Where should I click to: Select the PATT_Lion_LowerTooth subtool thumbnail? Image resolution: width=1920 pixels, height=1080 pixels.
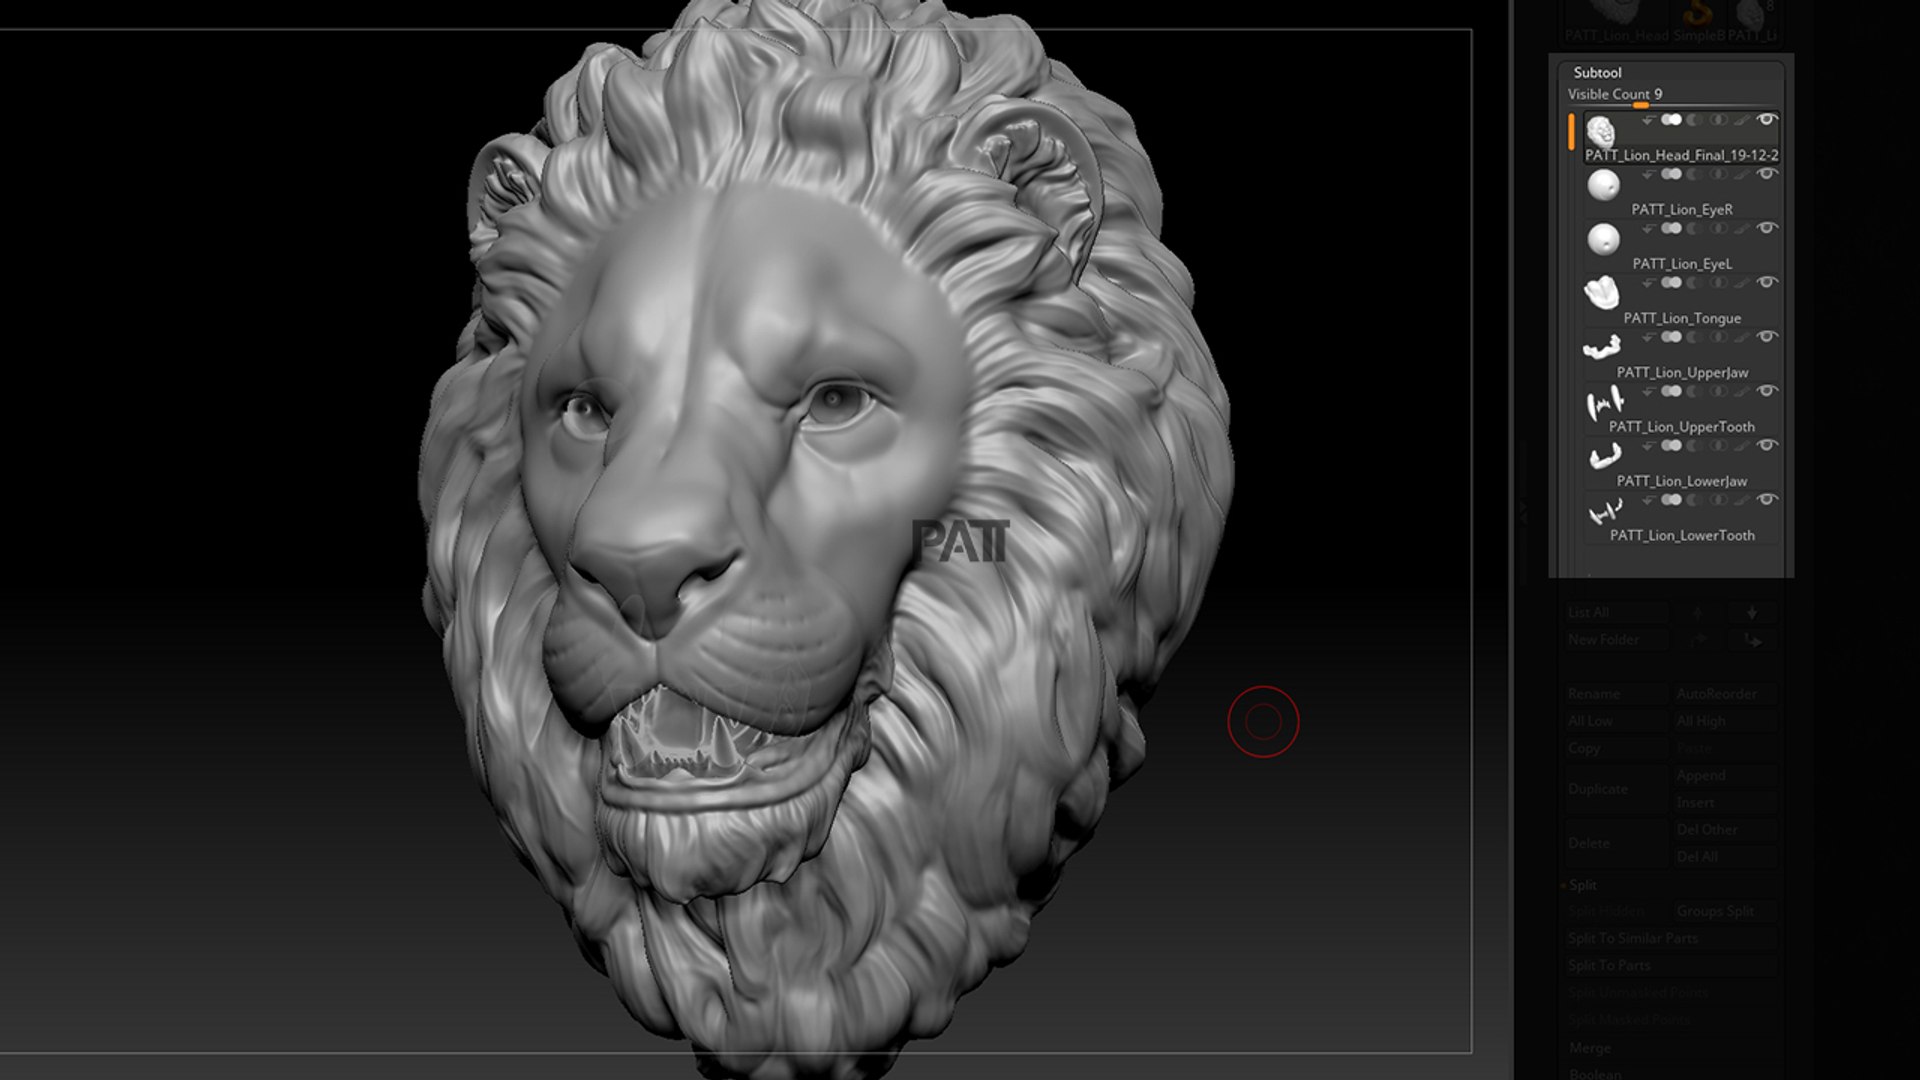(1604, 512)
